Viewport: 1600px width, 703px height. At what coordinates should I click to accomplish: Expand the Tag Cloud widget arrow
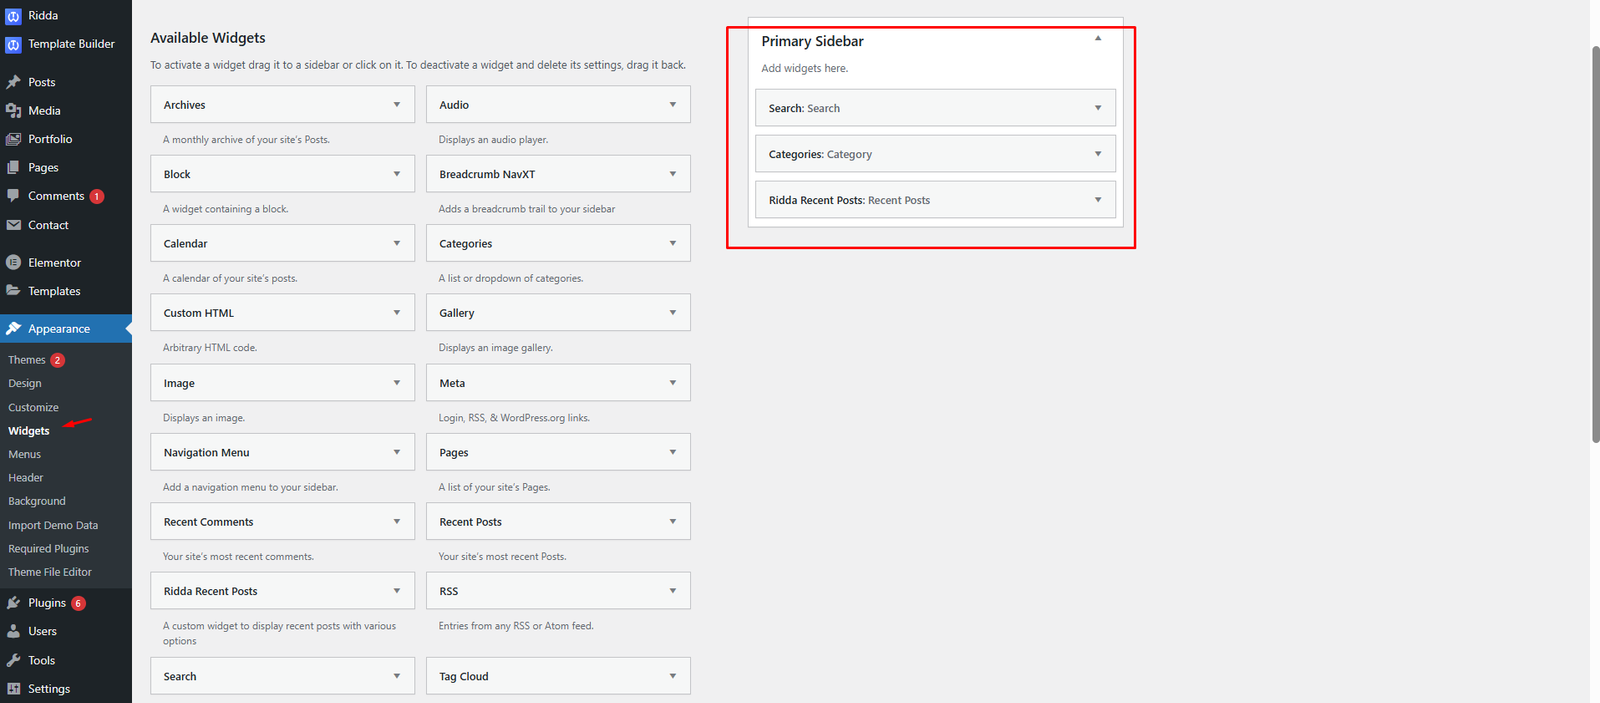(x=673, y=676)
